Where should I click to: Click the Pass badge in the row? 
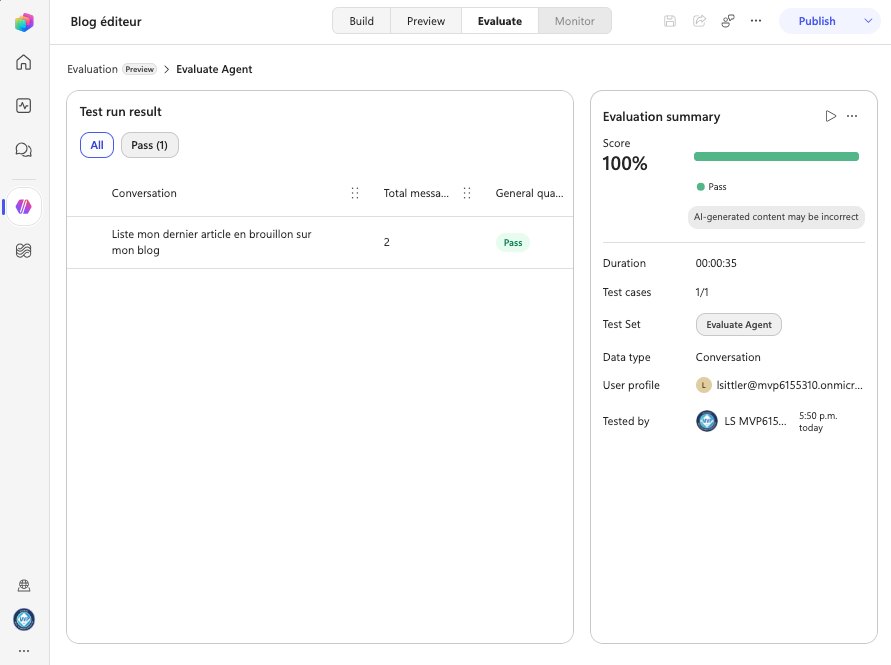pos(513,243)
